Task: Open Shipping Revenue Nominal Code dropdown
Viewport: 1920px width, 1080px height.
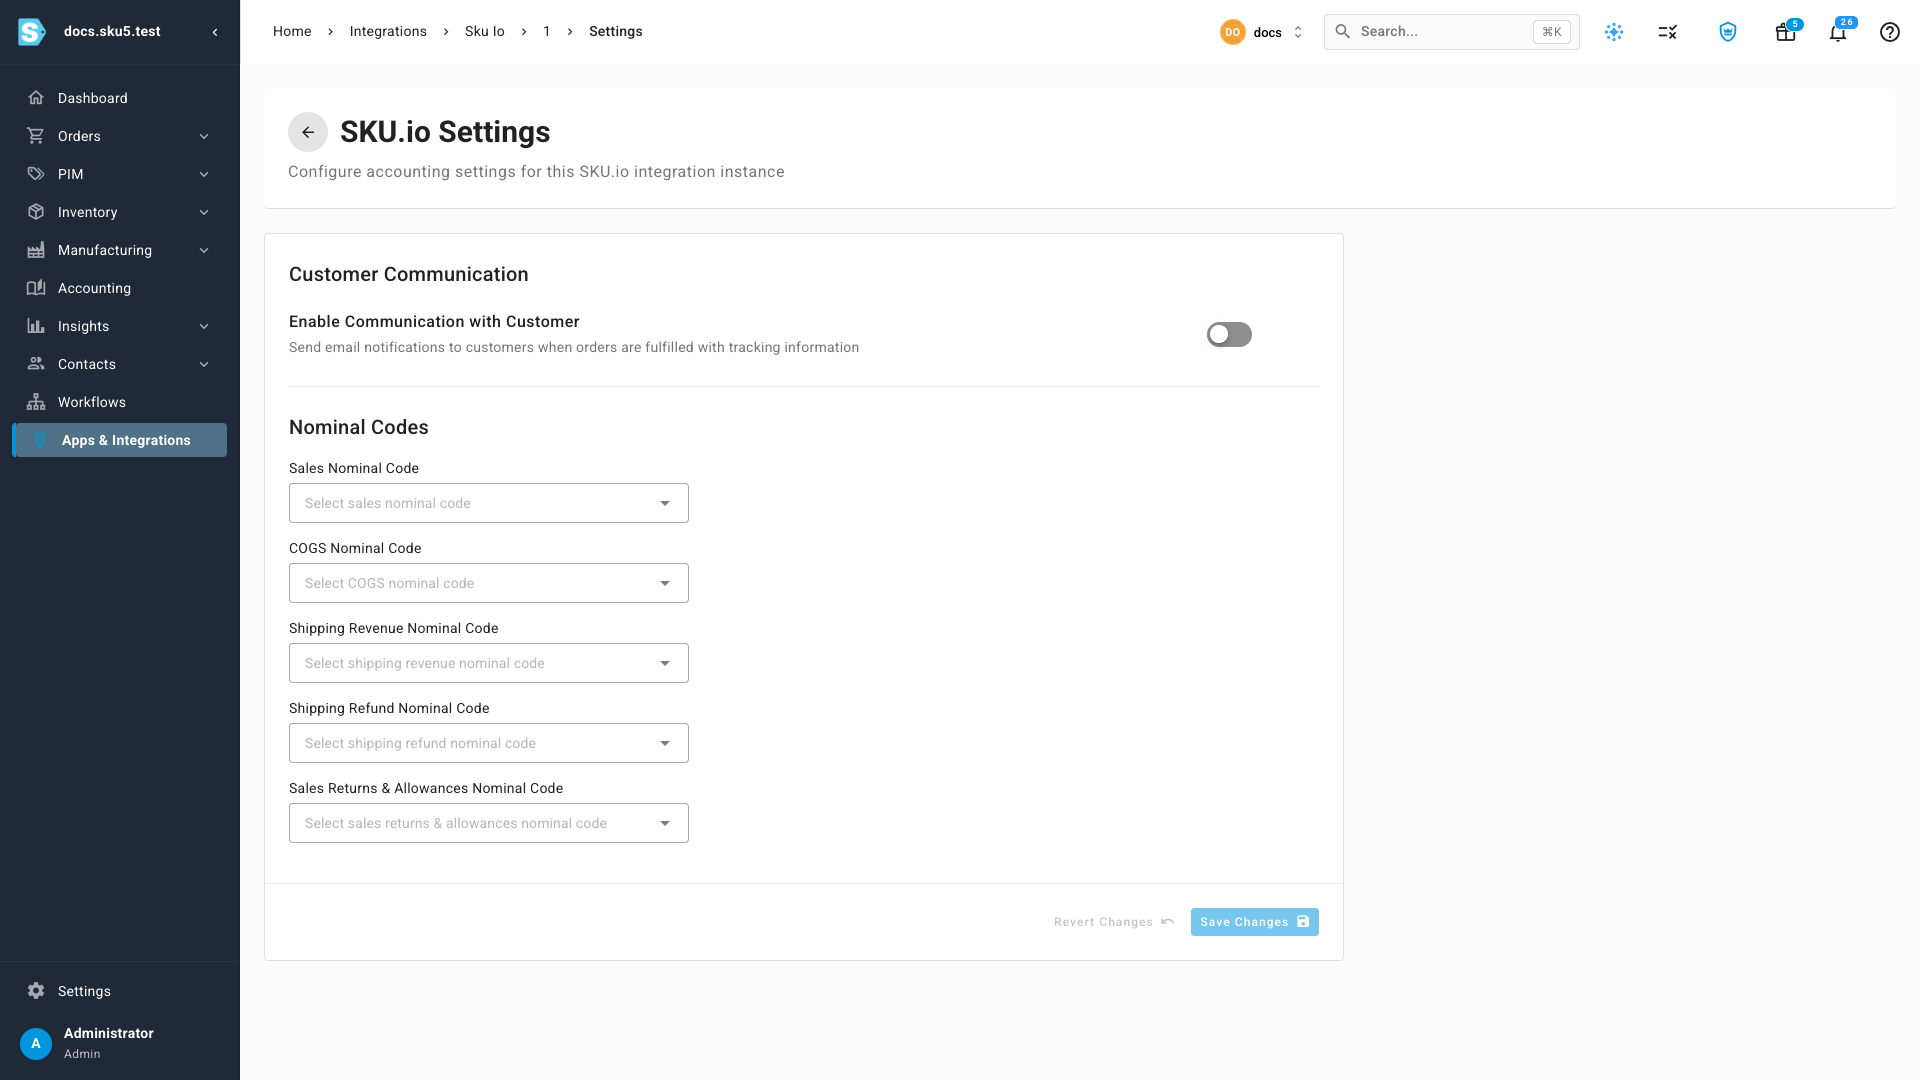Action: [489, 663]
